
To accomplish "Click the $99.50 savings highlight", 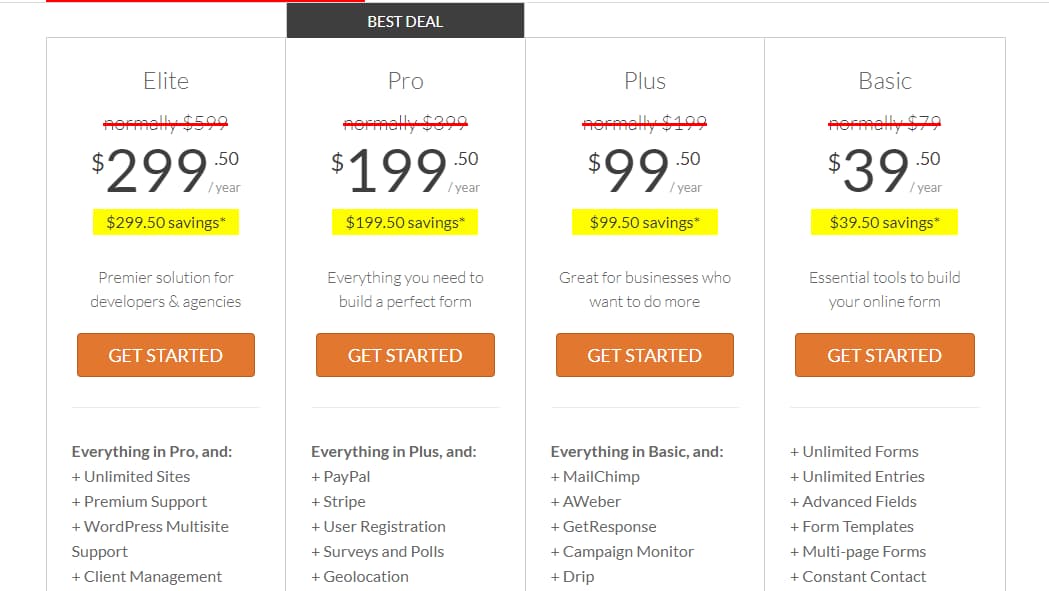I will click(x=644, y=221).
